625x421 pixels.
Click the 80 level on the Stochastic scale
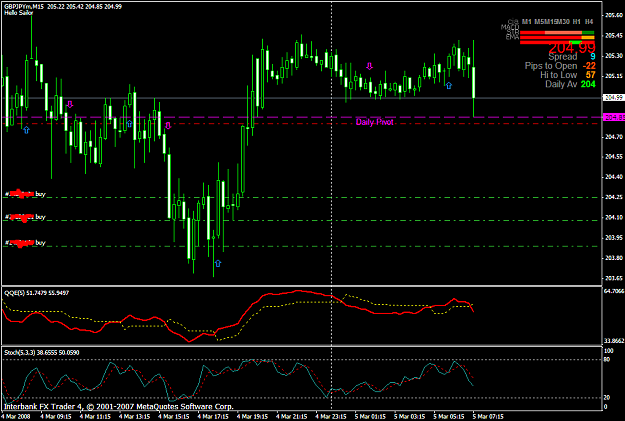coord(607,360)
